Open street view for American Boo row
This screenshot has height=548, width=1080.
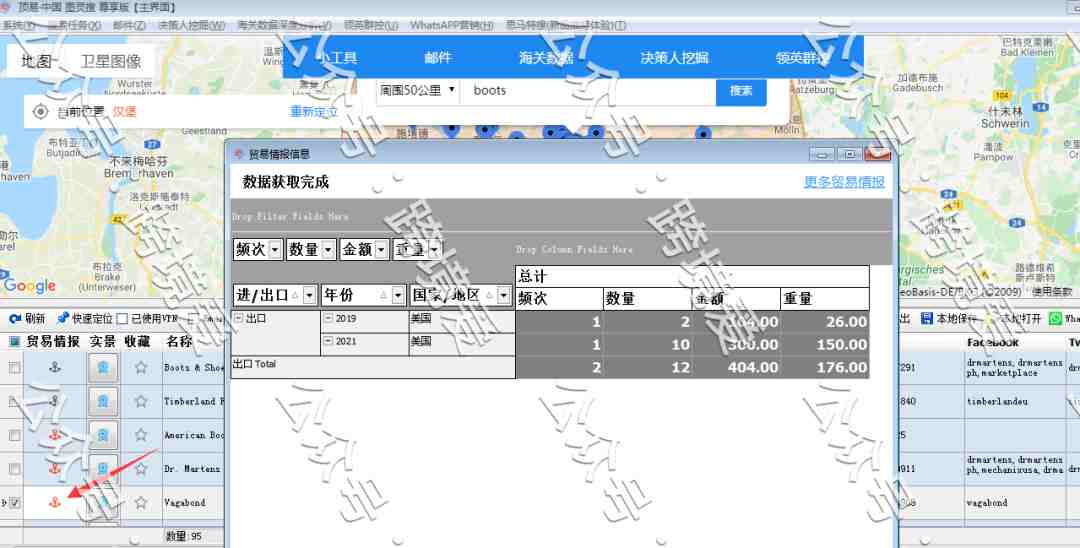click(x=103, y=435)
